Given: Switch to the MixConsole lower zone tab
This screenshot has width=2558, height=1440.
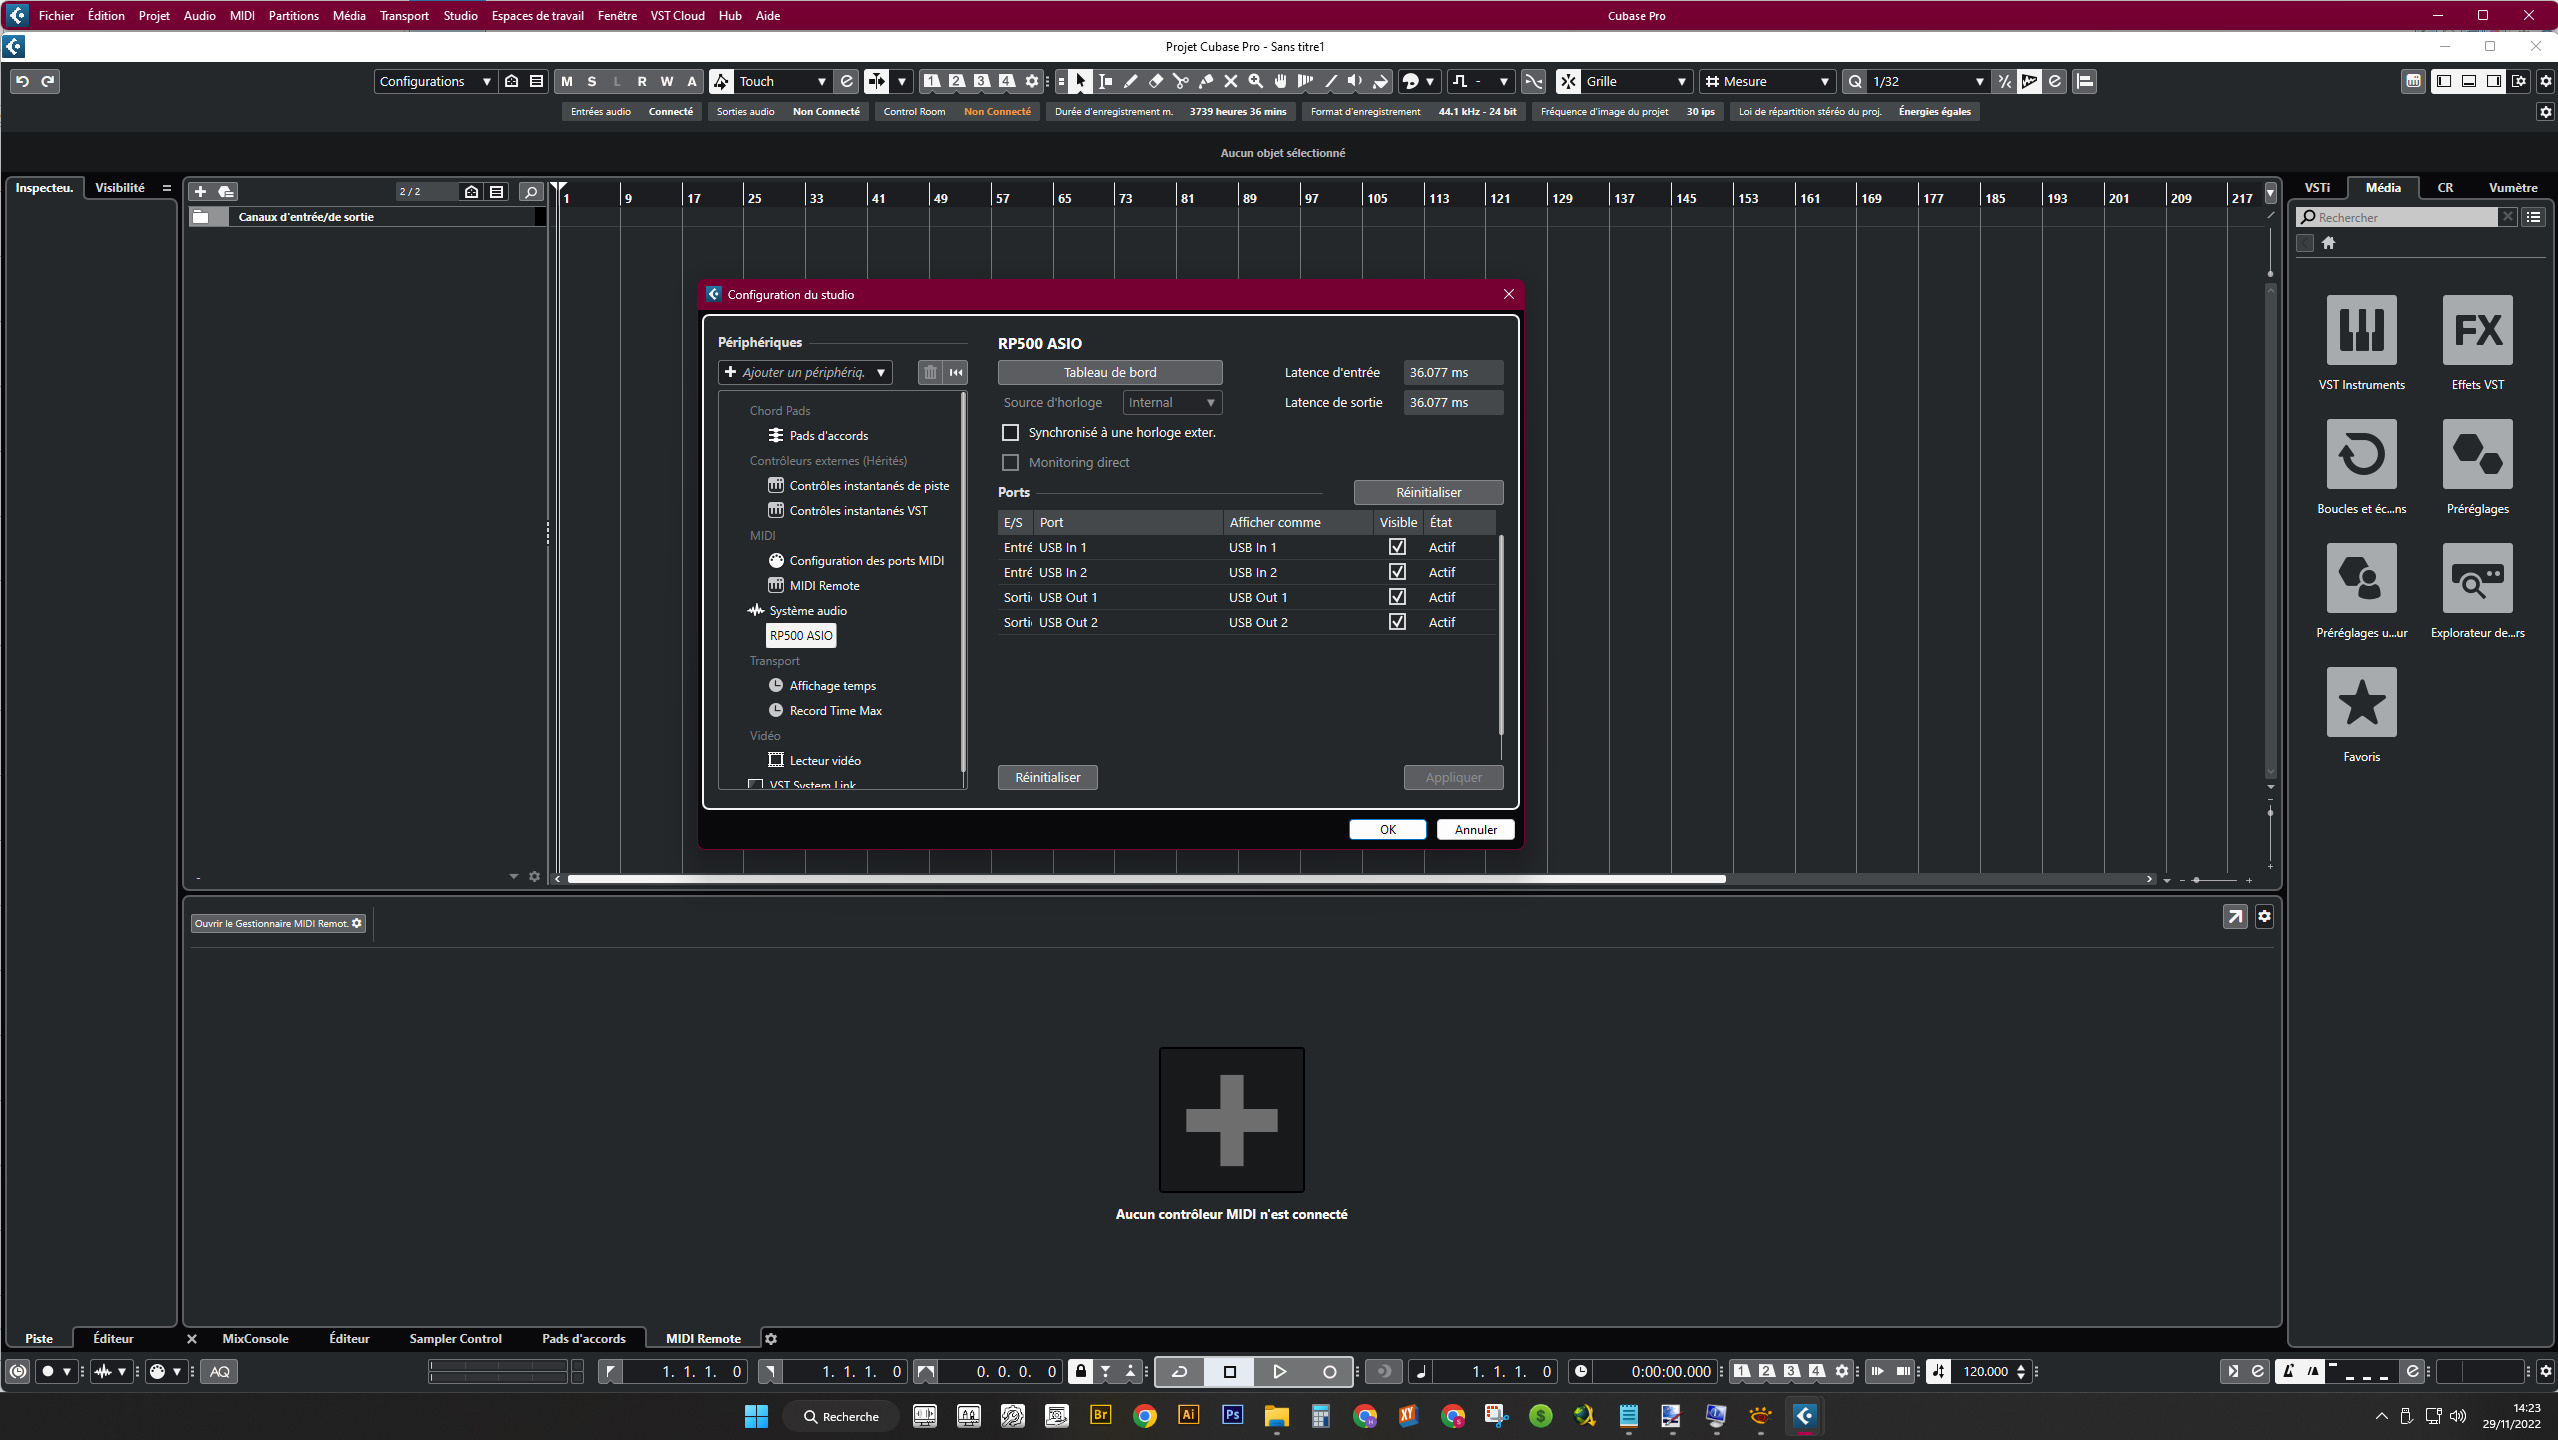Looking at the screenshot, I should (255, 1338).
